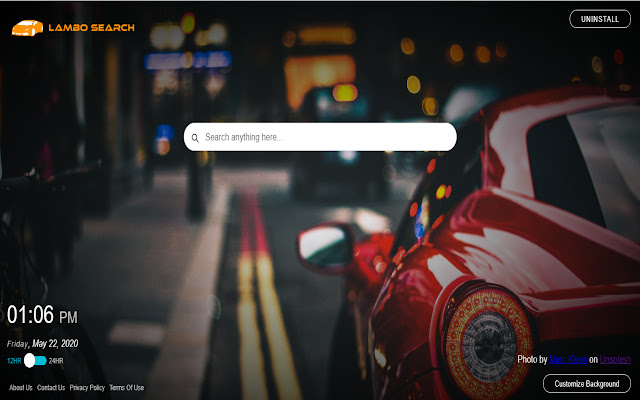Click the orange Lambo car logo icon
Image resolution: width=640 pixels, height=400 pixels.
(x=27, y=28)
